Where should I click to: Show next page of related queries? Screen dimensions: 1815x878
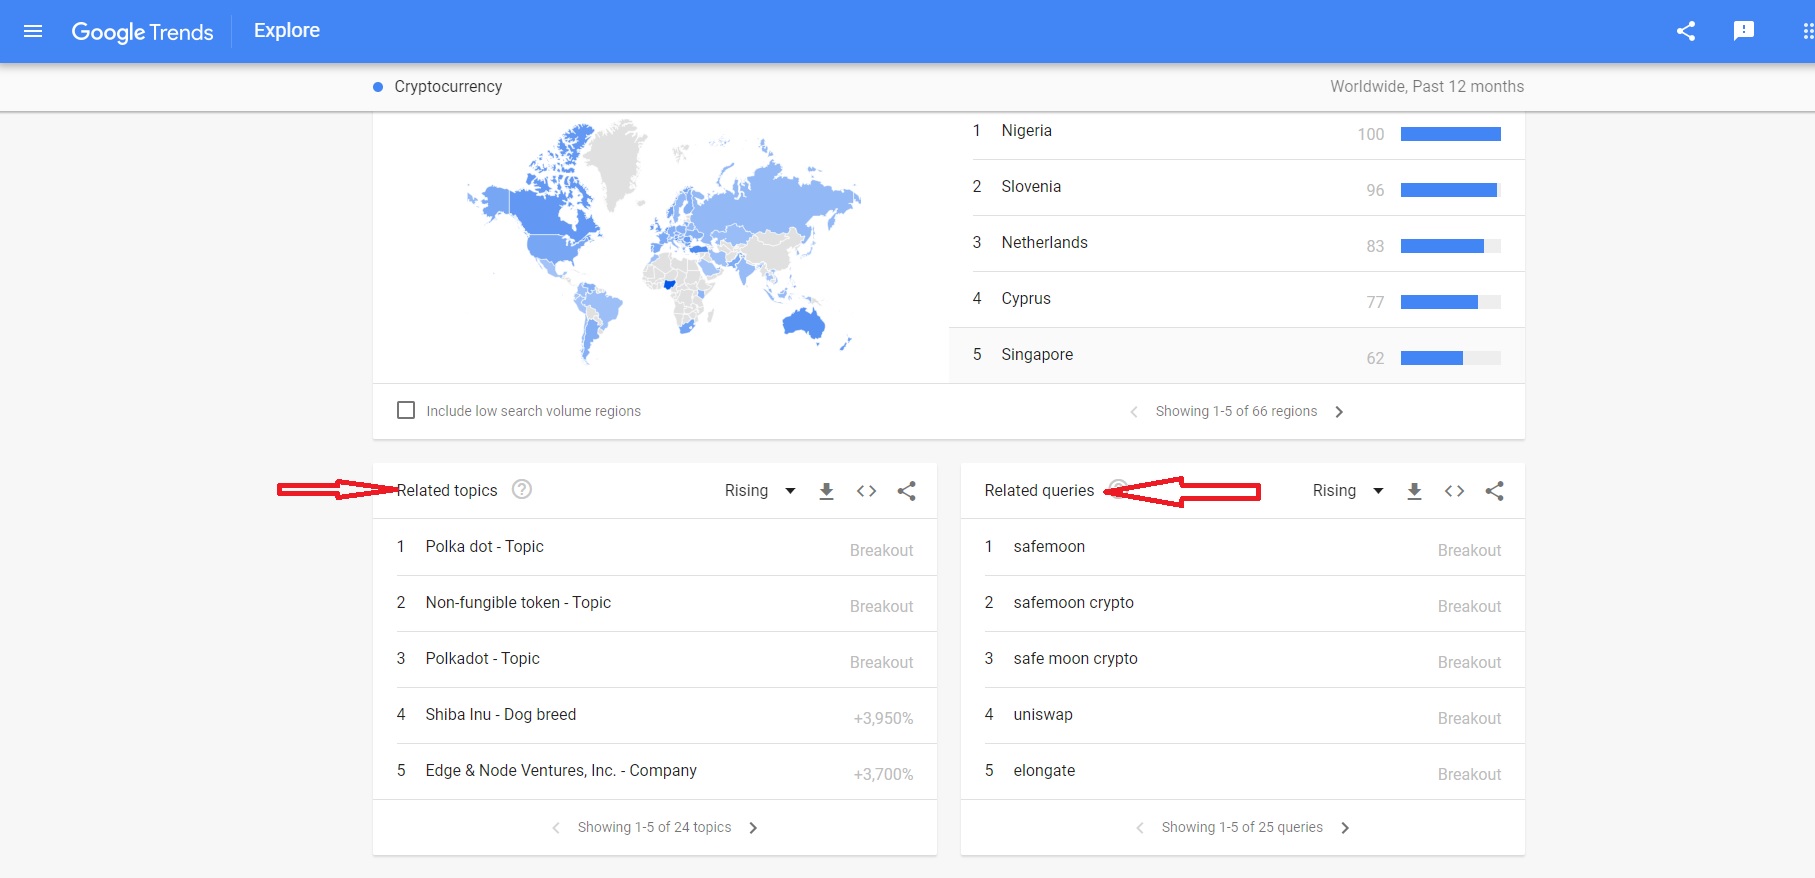1345,828
